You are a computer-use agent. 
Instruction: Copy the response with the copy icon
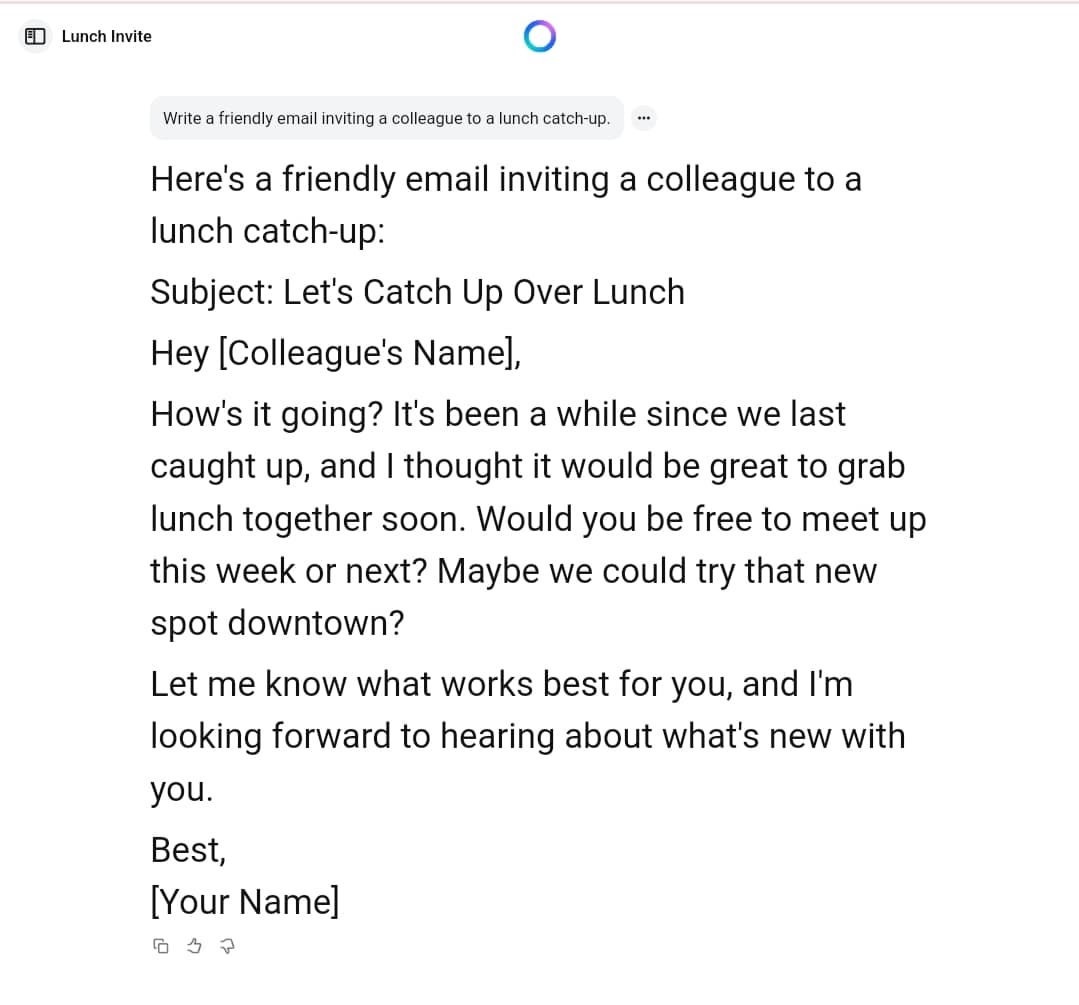[x=161, y=945]
